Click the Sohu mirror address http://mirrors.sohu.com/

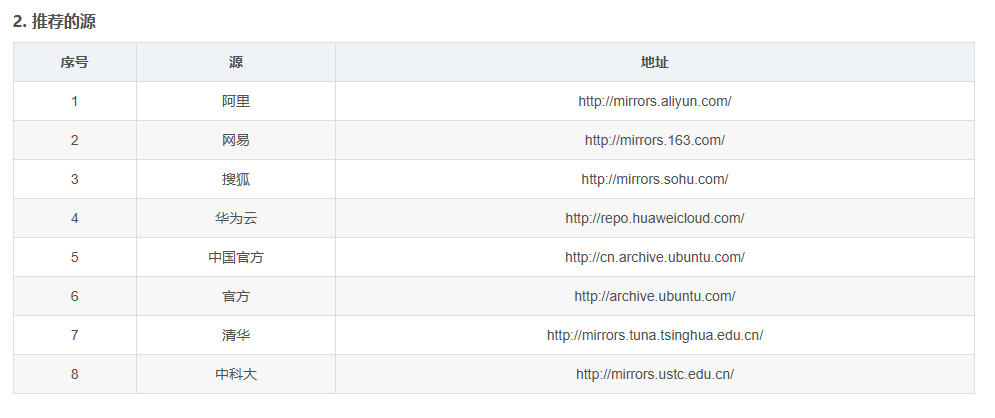point(654,179)
